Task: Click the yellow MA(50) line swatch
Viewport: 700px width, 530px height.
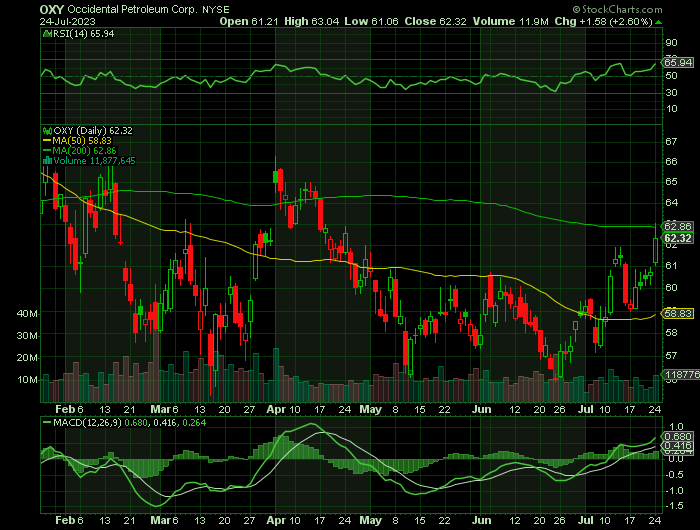Action: pyautogui.click(x=47, y=141)
